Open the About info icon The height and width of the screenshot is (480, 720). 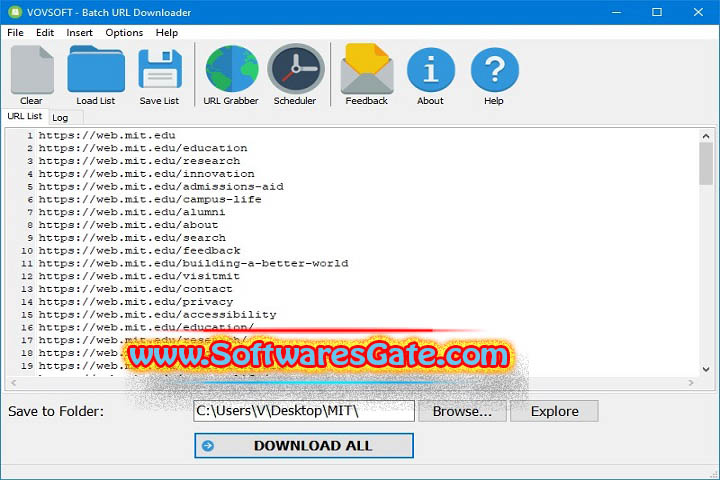coord(431,70)
